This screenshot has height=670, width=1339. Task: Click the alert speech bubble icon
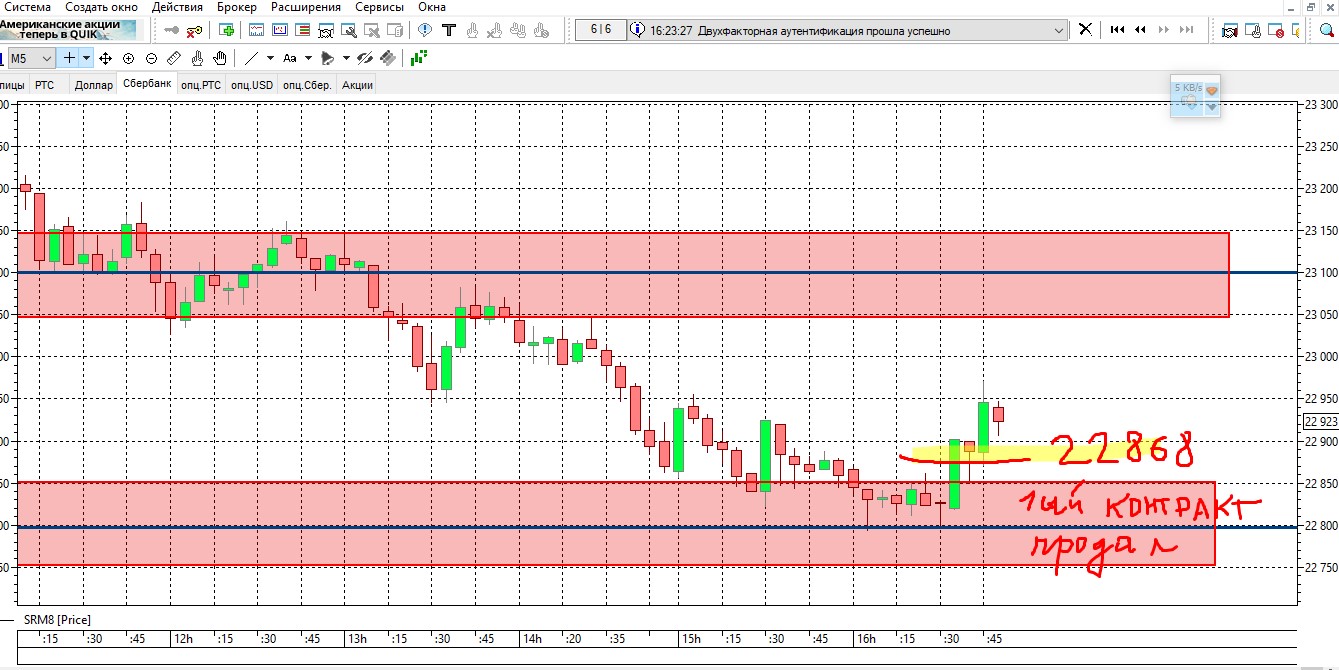(x=425, y=30)
